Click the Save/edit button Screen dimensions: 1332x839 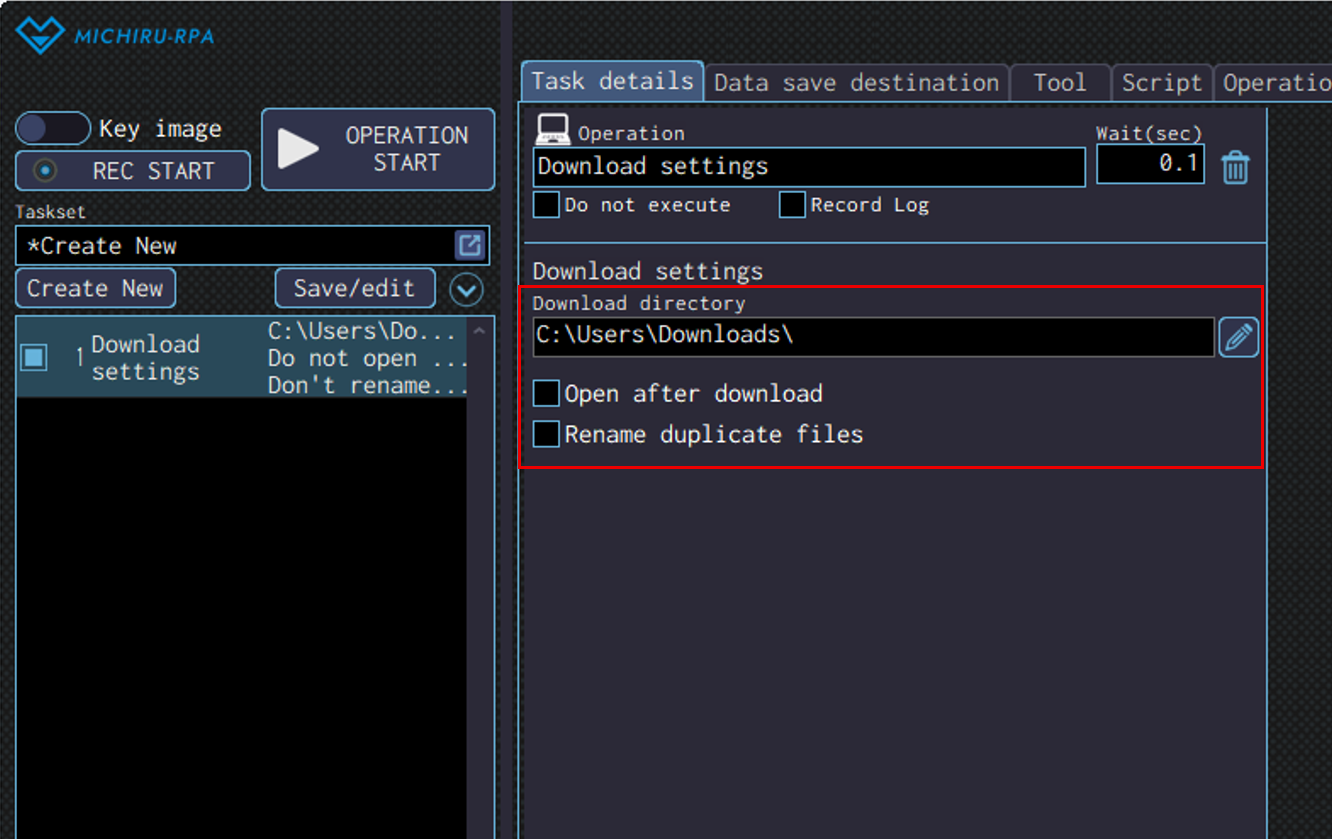point(354,289)
